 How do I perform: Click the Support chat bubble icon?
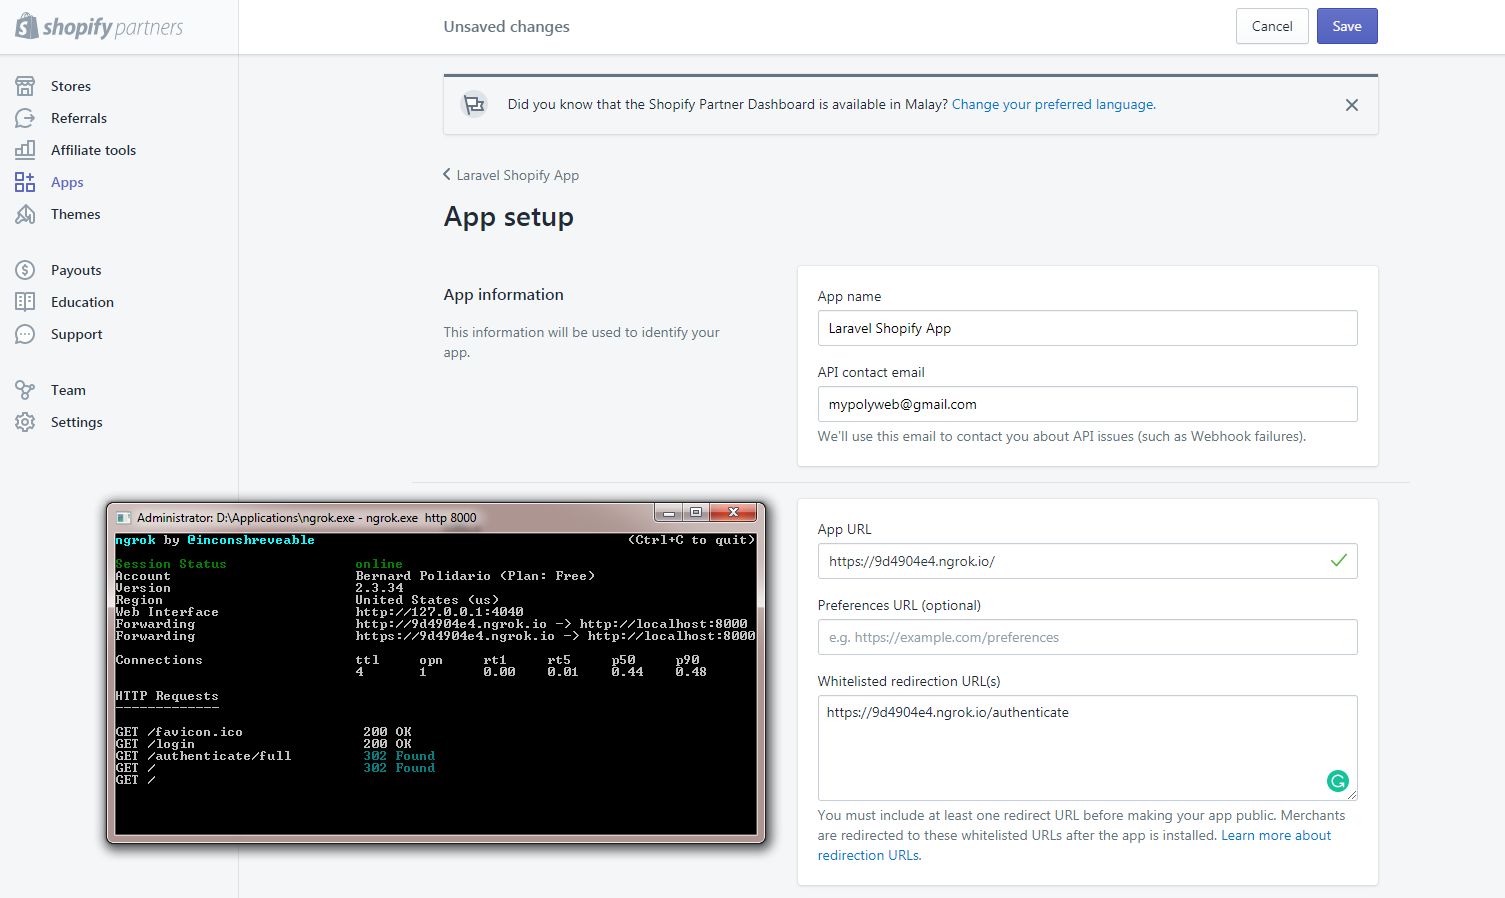pos(25,334)
